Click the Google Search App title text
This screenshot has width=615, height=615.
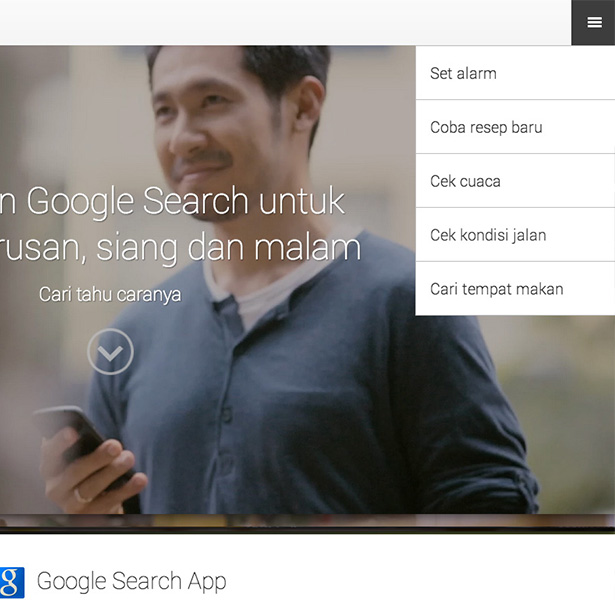tap(131, 581)
